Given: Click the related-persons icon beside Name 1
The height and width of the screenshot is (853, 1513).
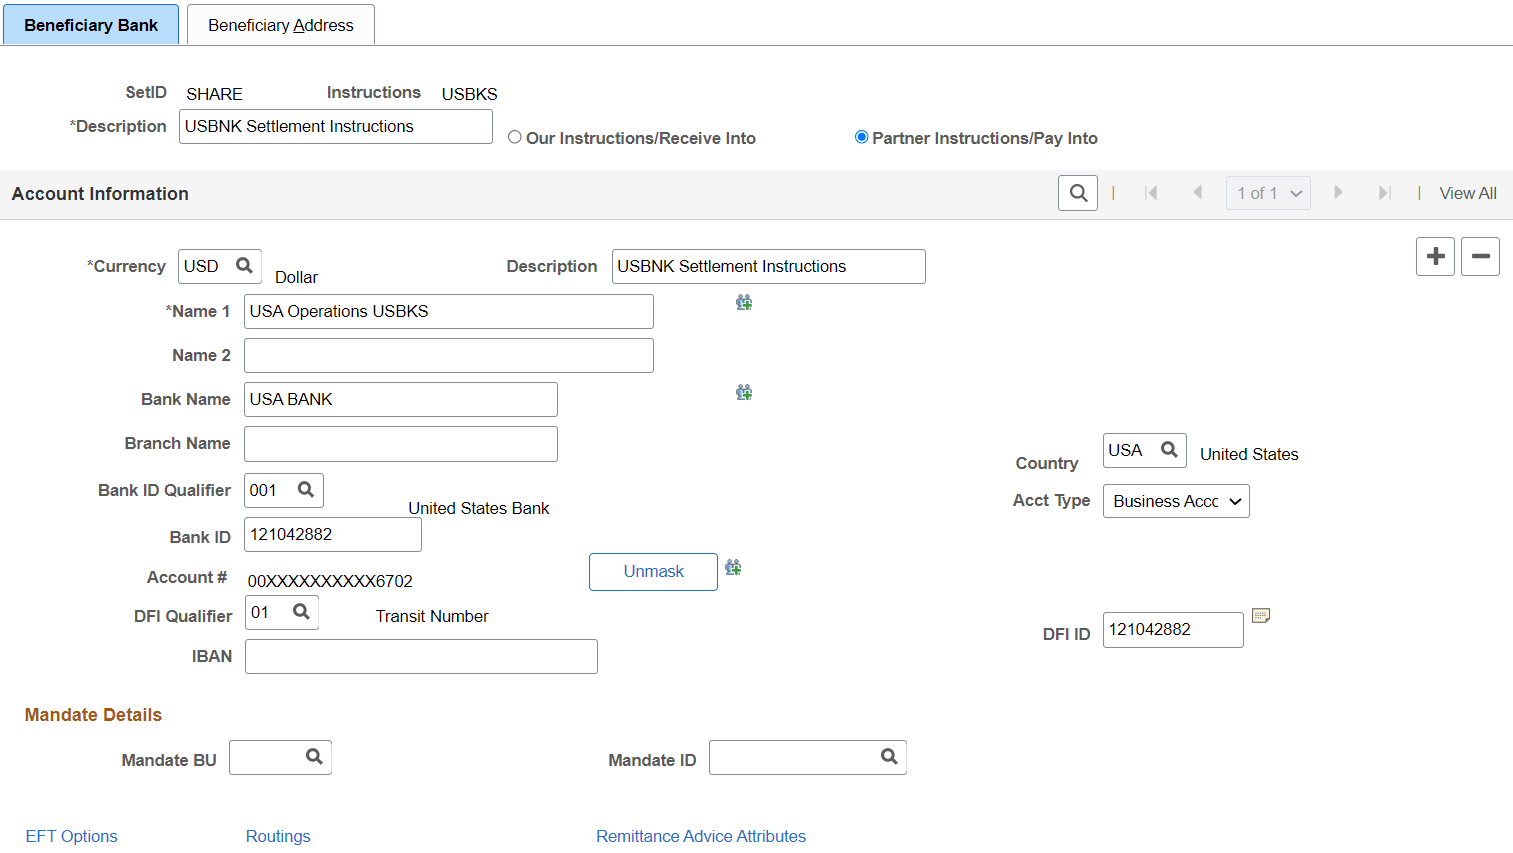Looking at the screenshot, I should coord(744,301).
